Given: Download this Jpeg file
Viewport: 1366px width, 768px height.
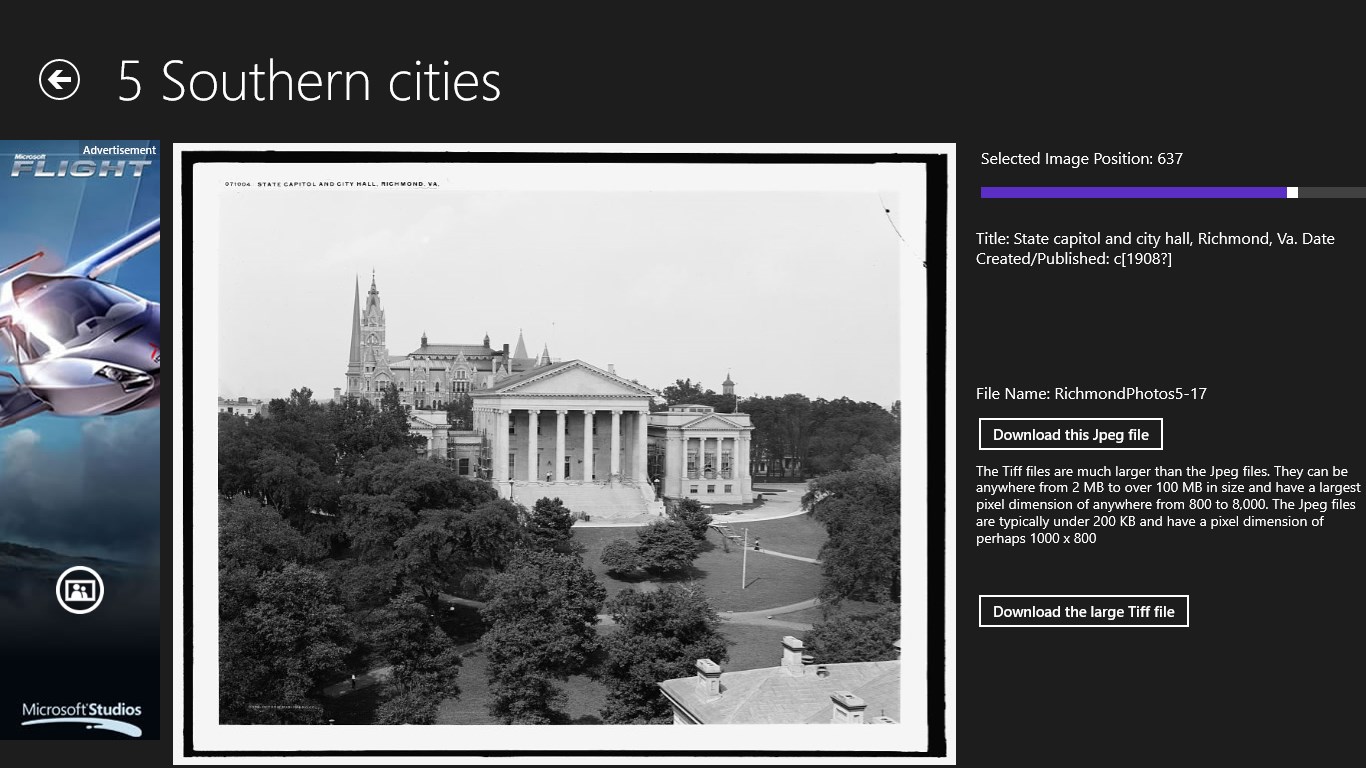Looking at the screenshot, I should 1071,434.
